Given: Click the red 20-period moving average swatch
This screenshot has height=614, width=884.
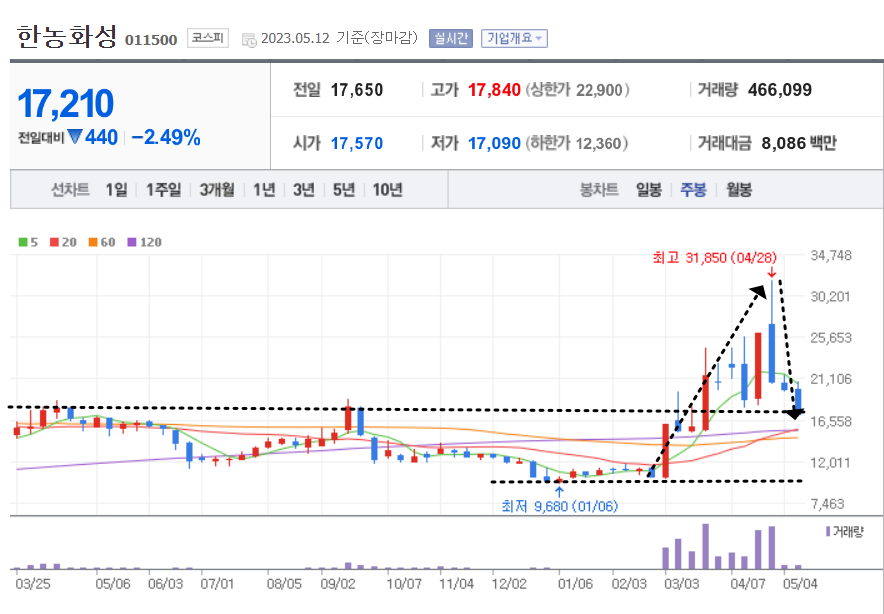Looking at the screenshot, I should pos(54,242).
